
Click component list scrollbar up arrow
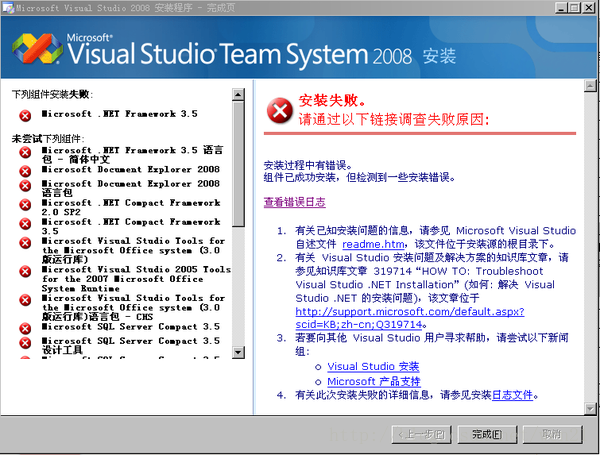click(x=238, y=94)
